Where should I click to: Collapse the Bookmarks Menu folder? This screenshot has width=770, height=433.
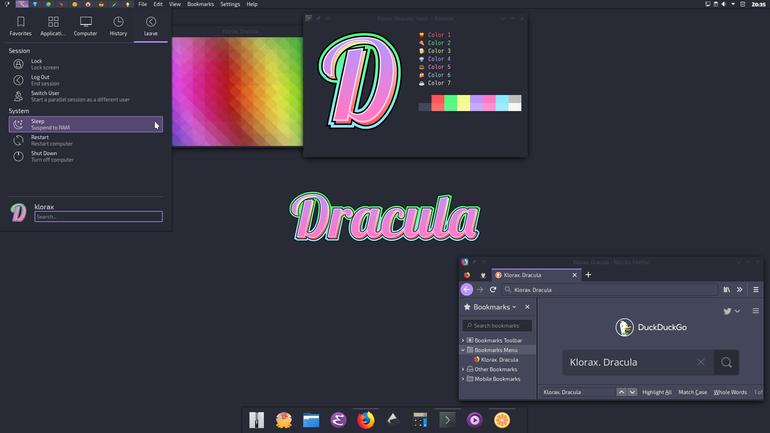click(x=463, y=350)
